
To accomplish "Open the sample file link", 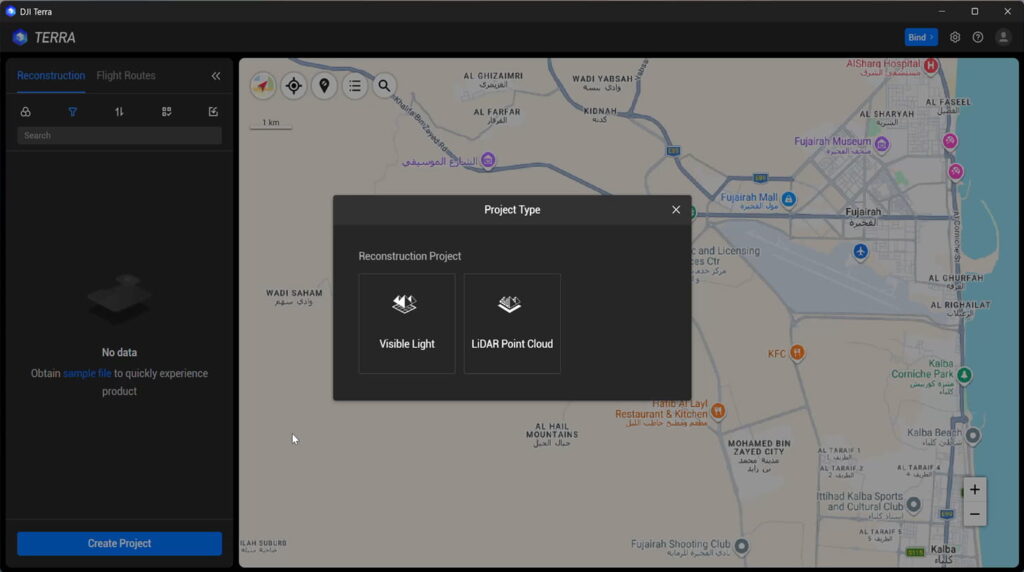I will coord(87,373).
